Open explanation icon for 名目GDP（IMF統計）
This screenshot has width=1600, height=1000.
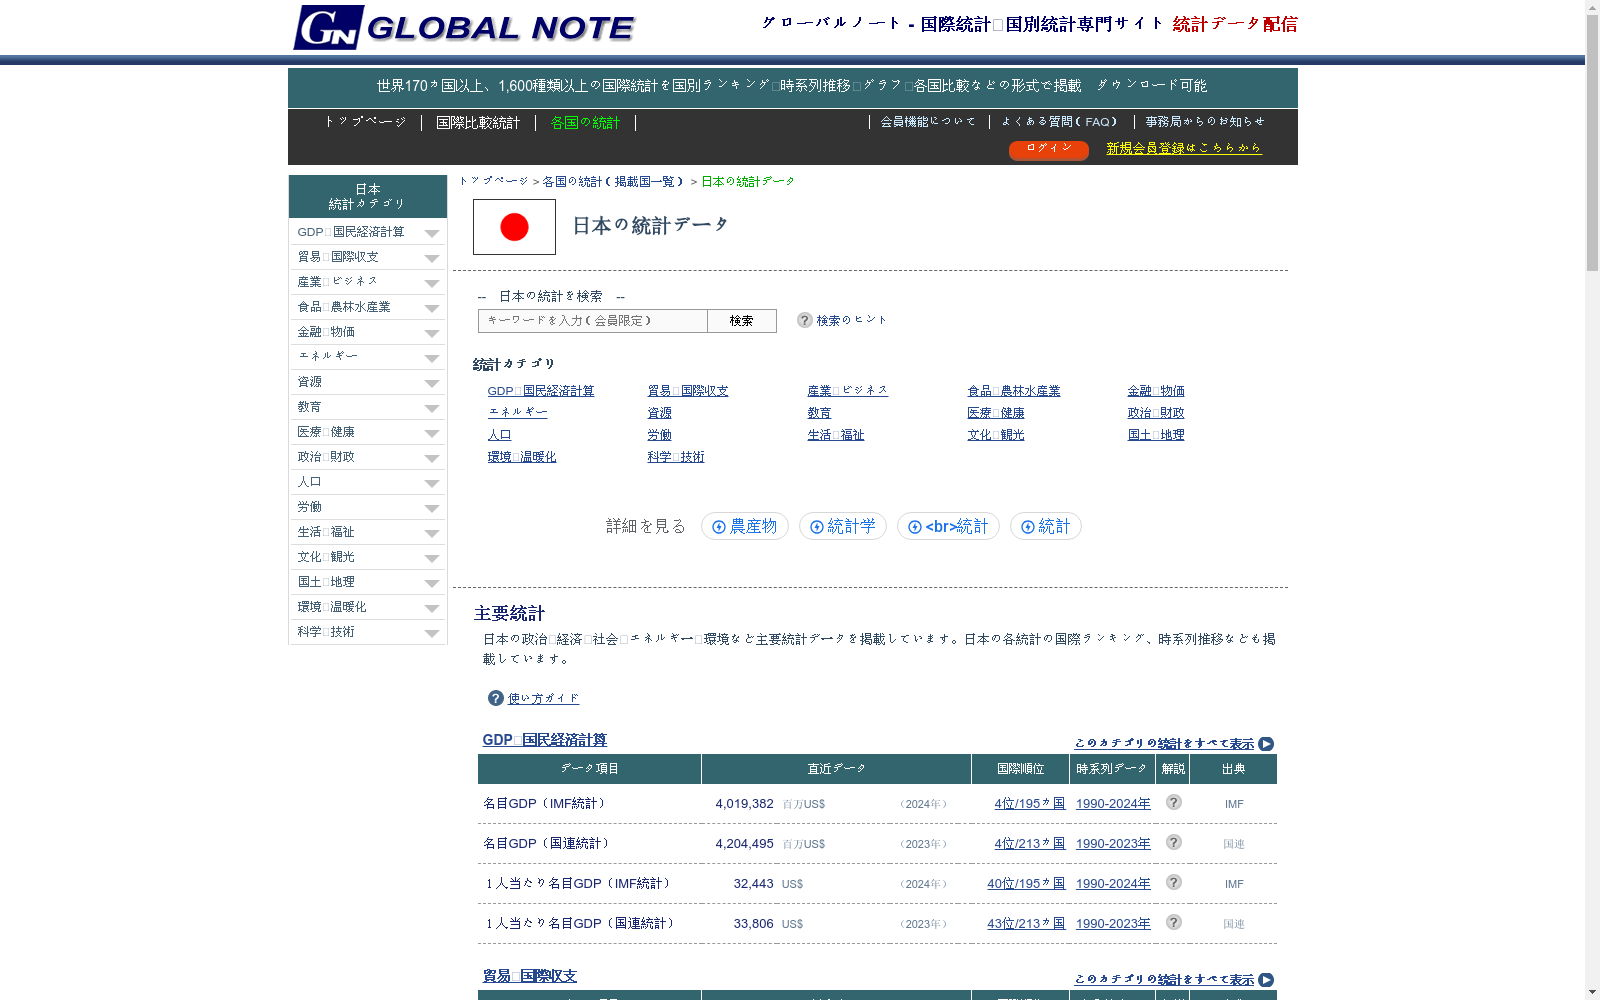point(1174,802)
